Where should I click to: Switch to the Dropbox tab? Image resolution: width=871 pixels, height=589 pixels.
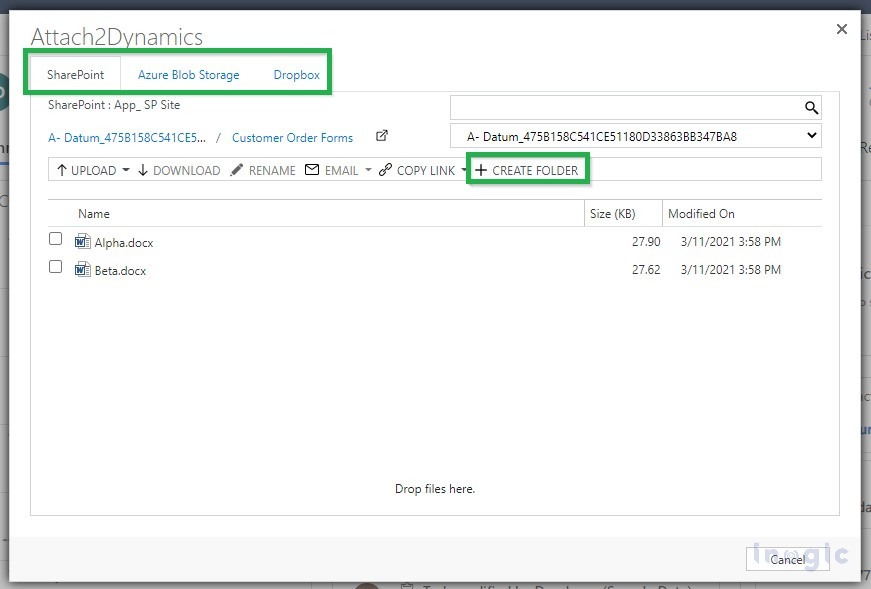coord(294,74)
